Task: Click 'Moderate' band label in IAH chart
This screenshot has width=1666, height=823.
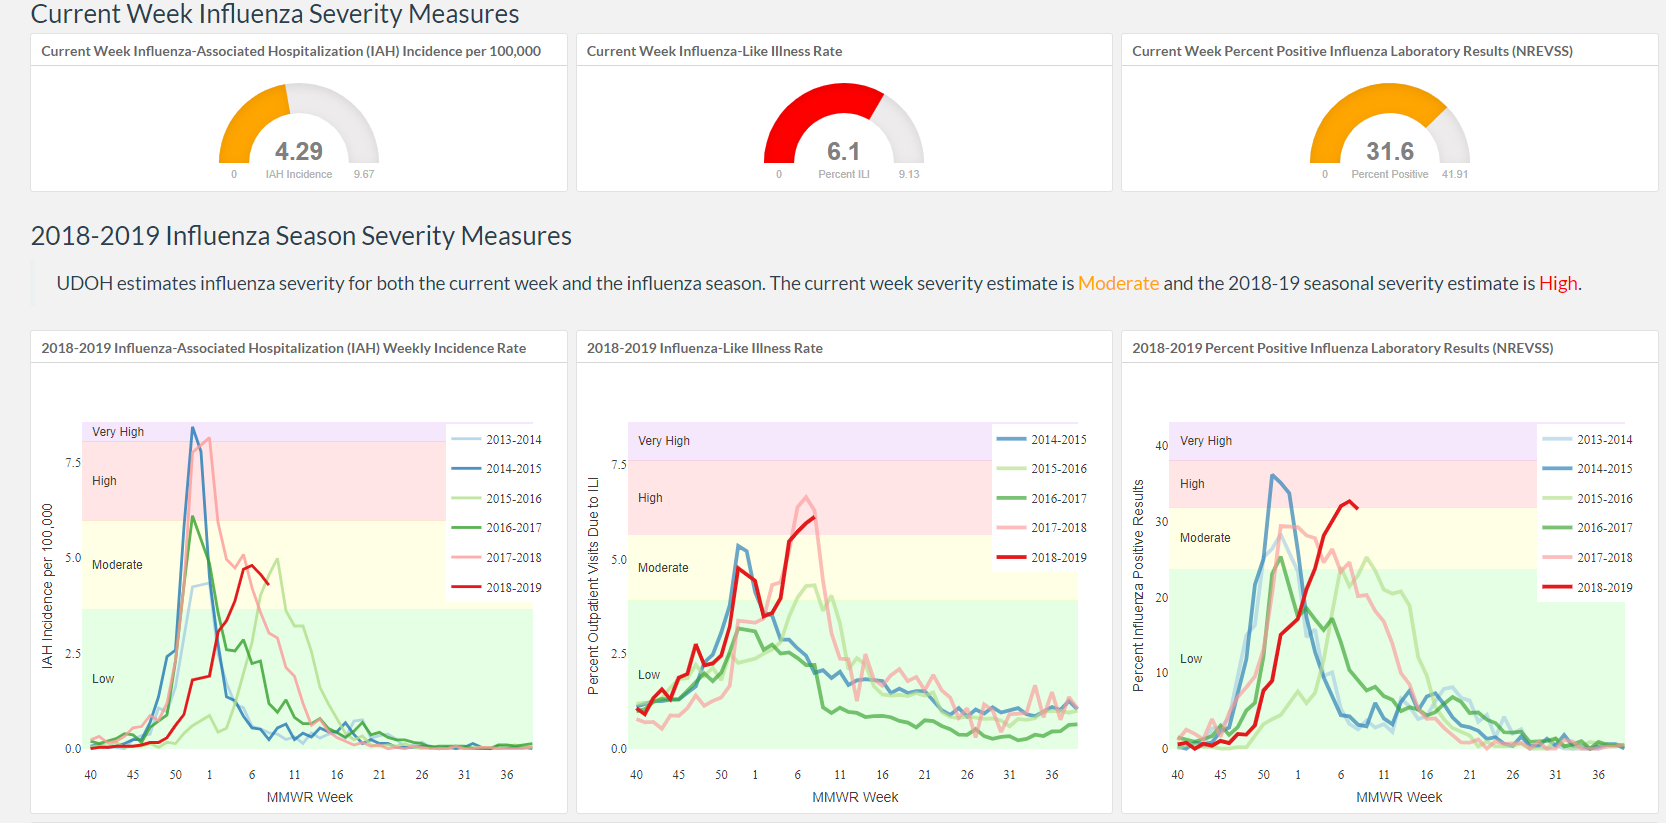Action: coord(117,565)
